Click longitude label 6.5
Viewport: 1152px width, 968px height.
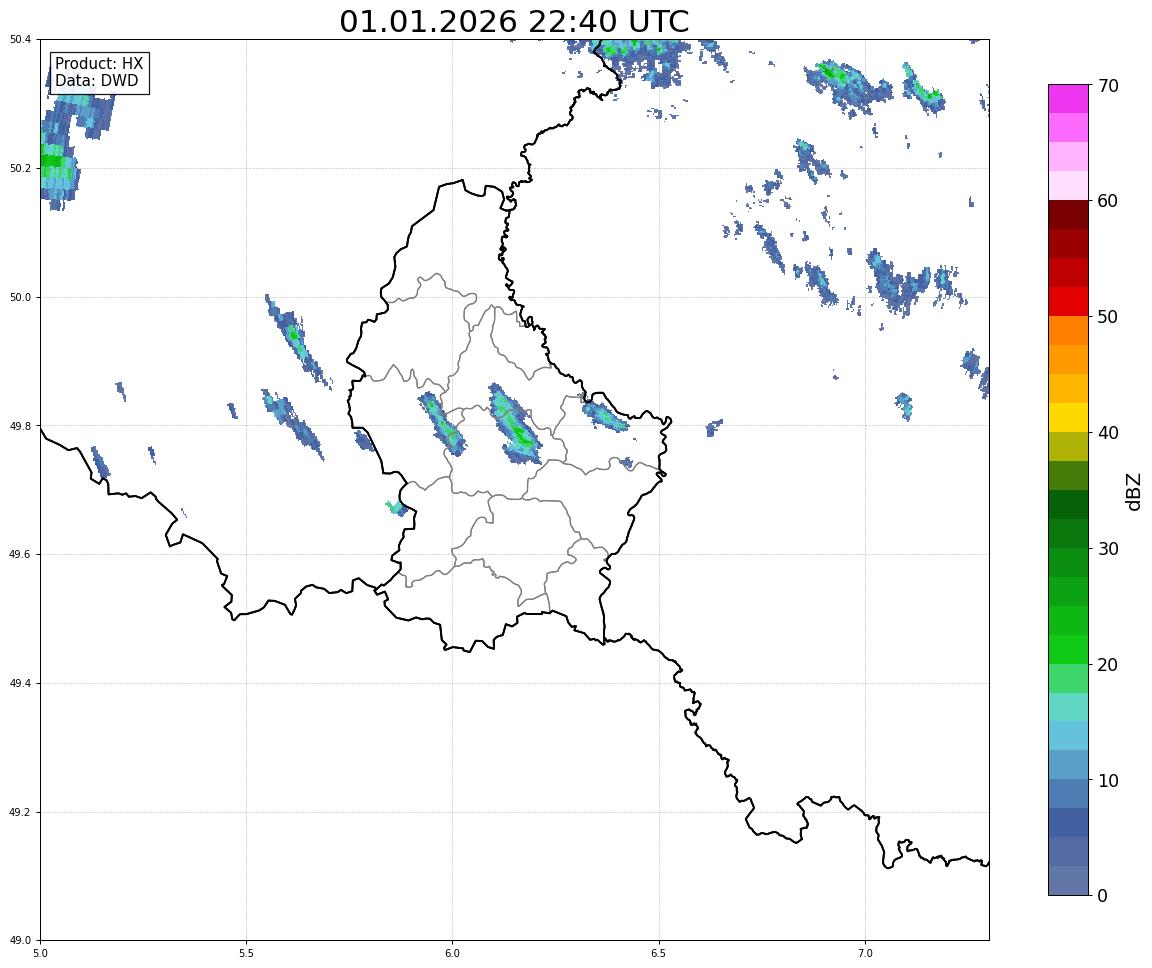[x=659, y=953]
